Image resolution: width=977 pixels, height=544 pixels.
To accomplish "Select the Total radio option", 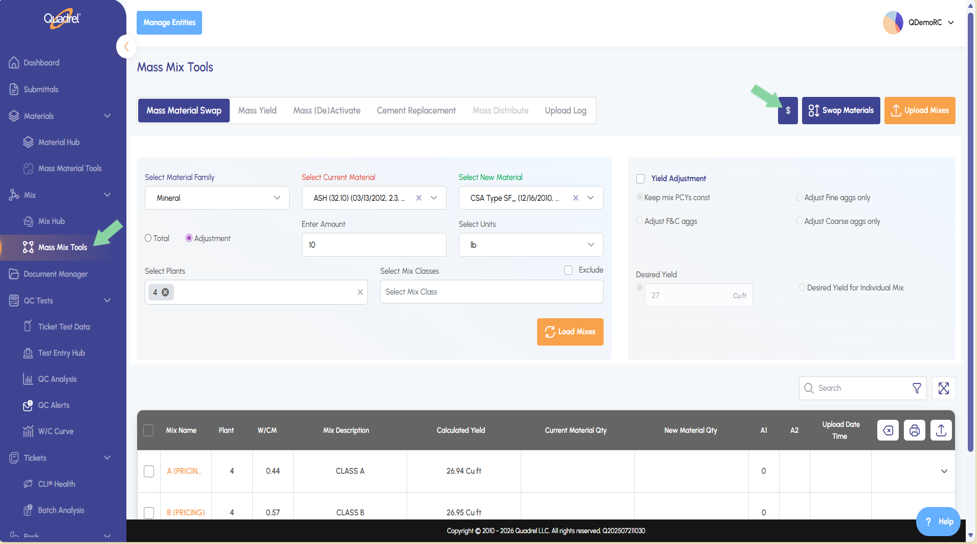I will pyautogui.click(x=148, y=238).
